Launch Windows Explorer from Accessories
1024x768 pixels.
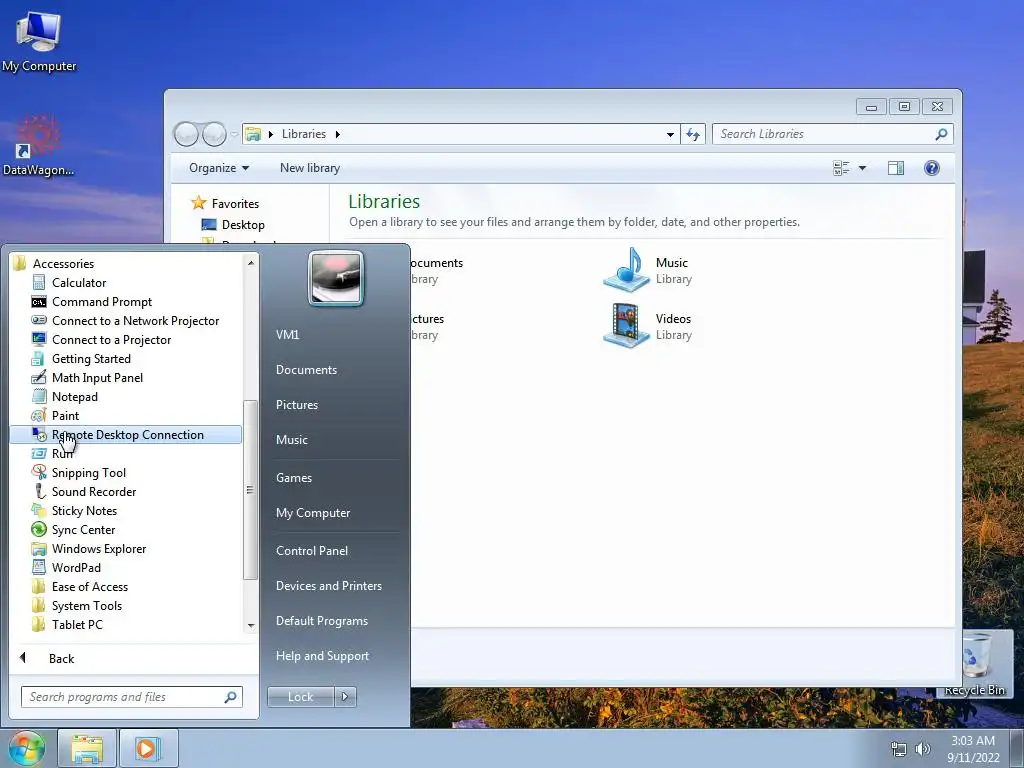point(99,549)
